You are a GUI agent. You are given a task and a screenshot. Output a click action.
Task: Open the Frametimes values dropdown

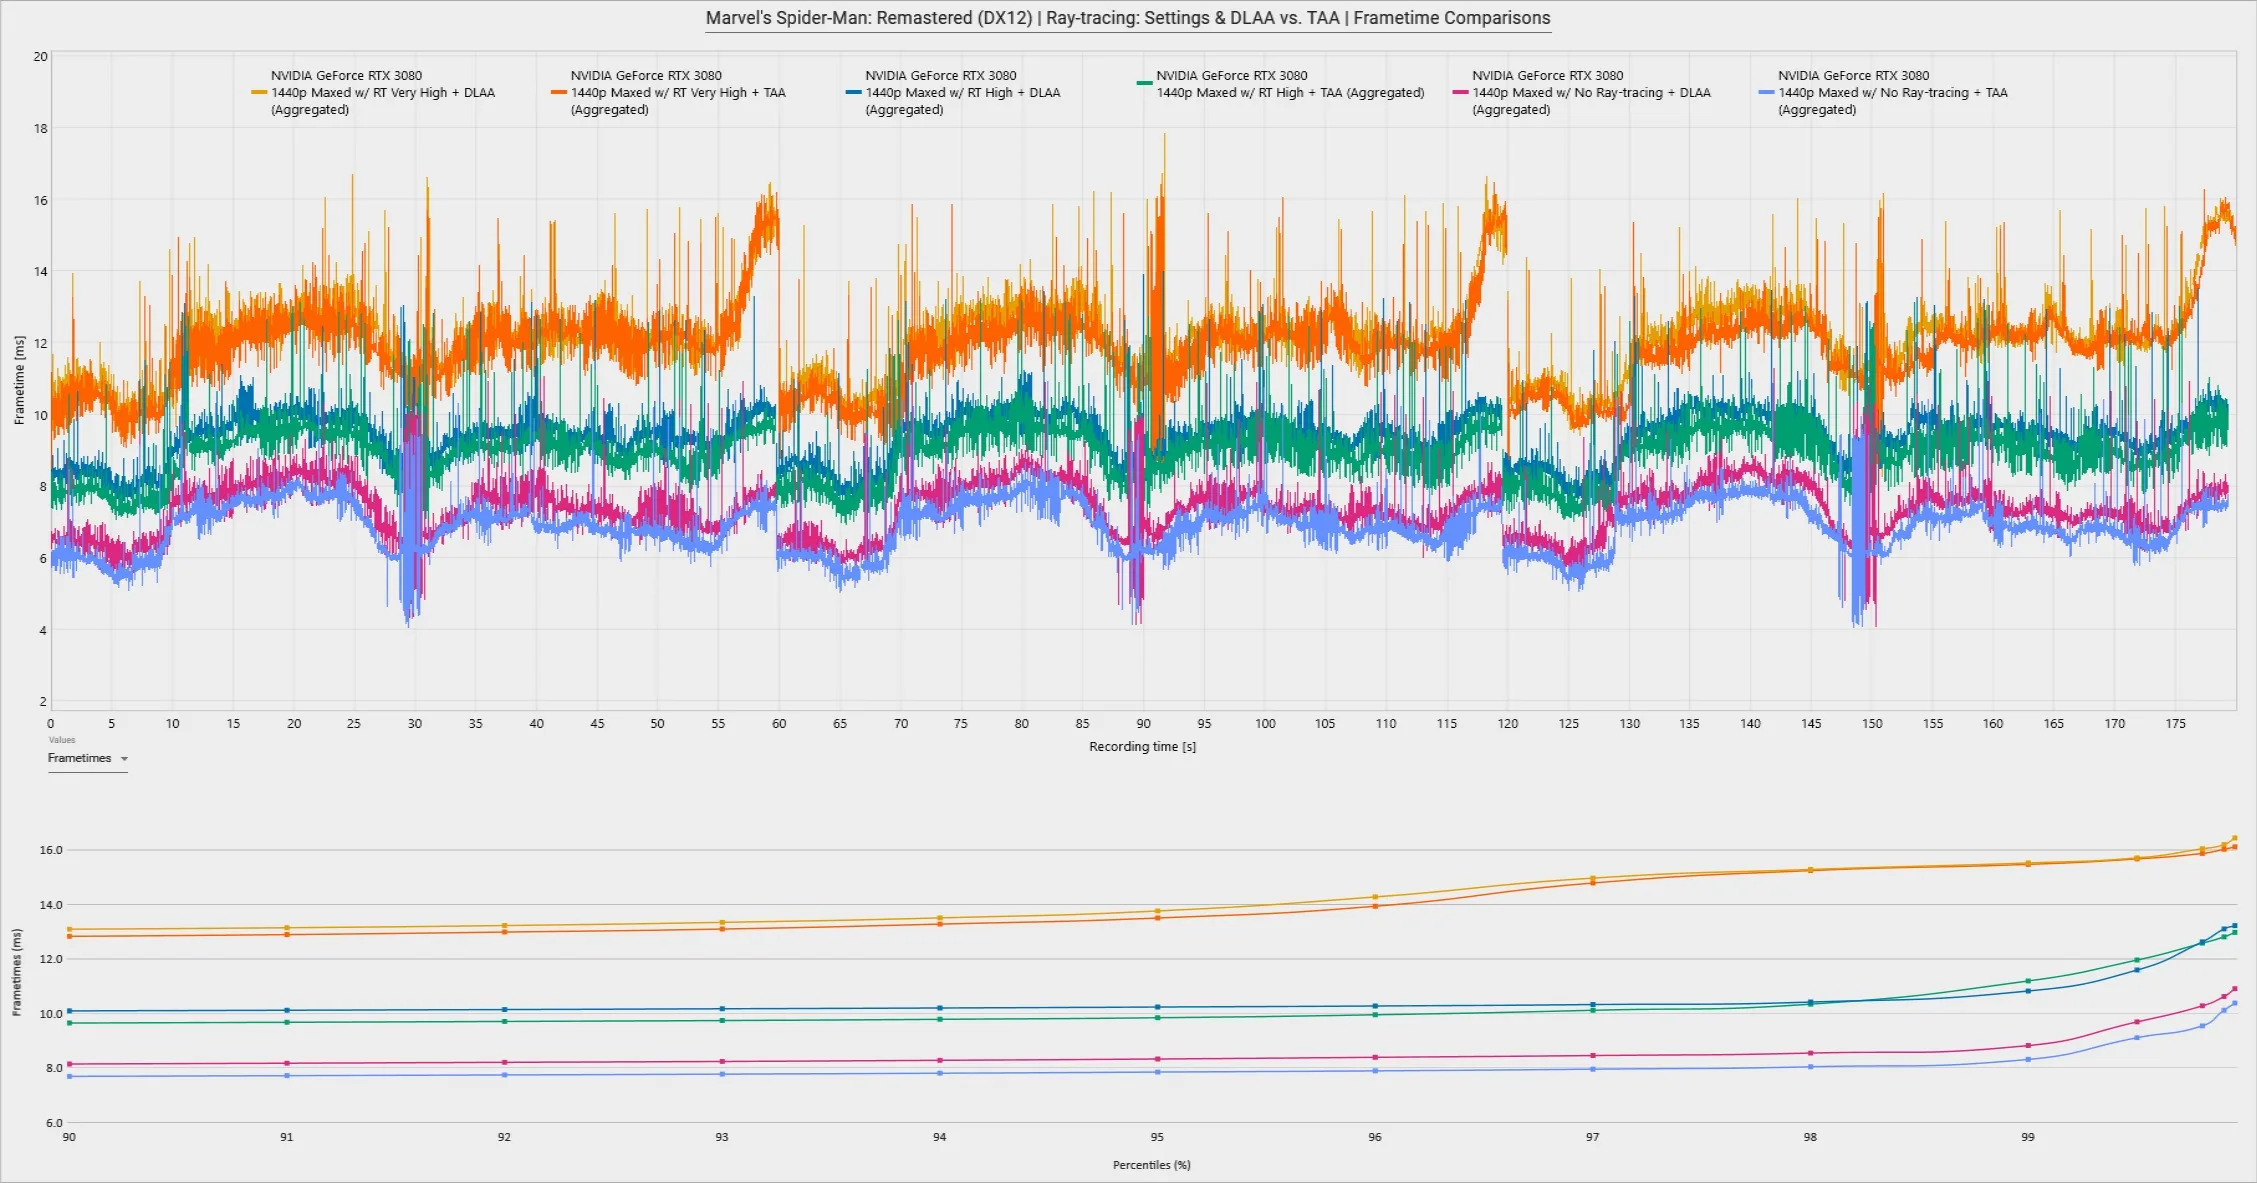88,759
